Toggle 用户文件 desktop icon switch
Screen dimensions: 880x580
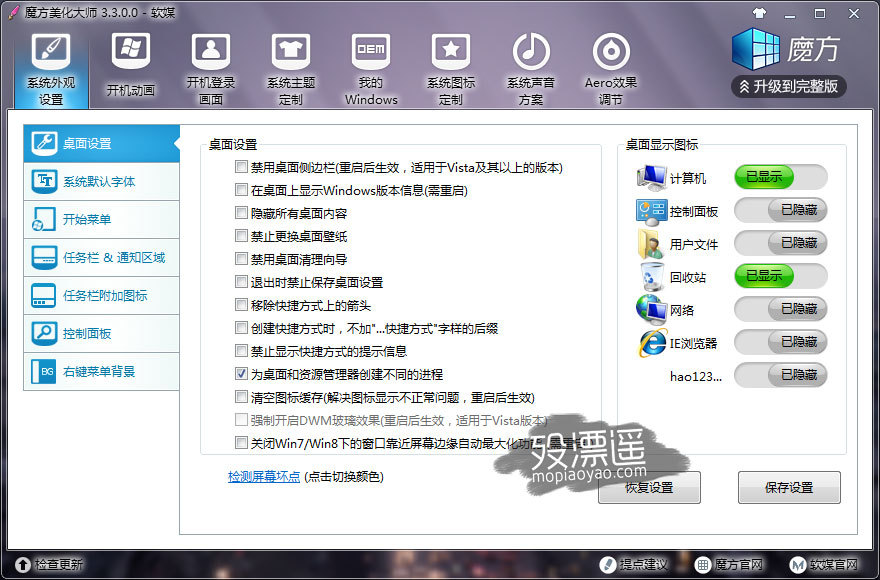point(781,243)
